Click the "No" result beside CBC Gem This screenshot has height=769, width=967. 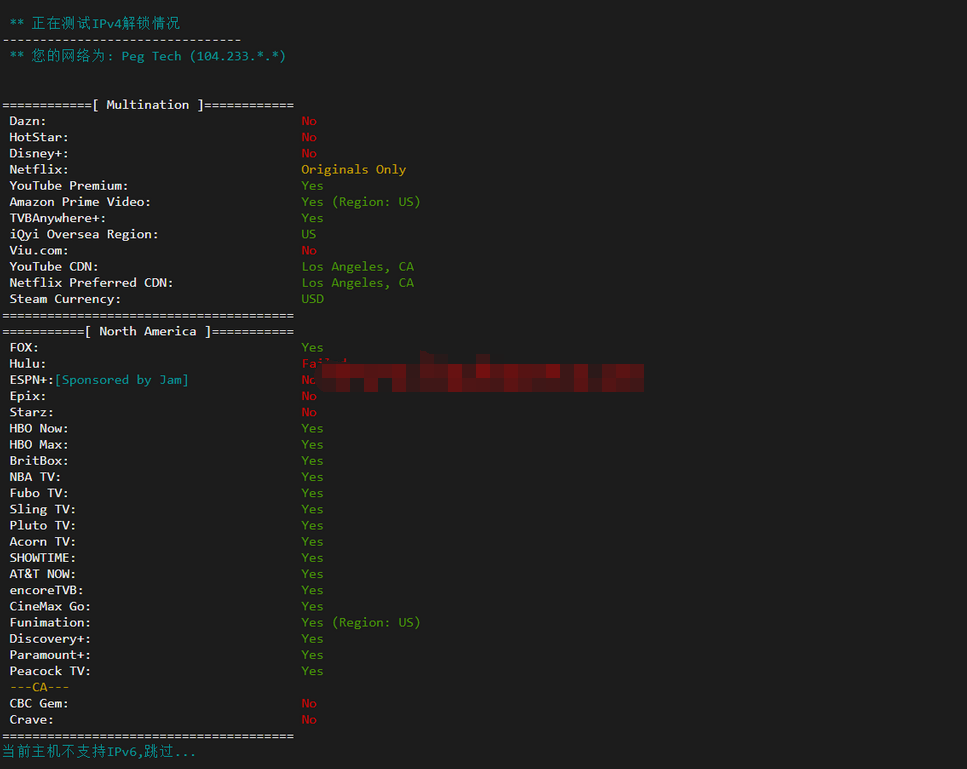pos(309,704)
